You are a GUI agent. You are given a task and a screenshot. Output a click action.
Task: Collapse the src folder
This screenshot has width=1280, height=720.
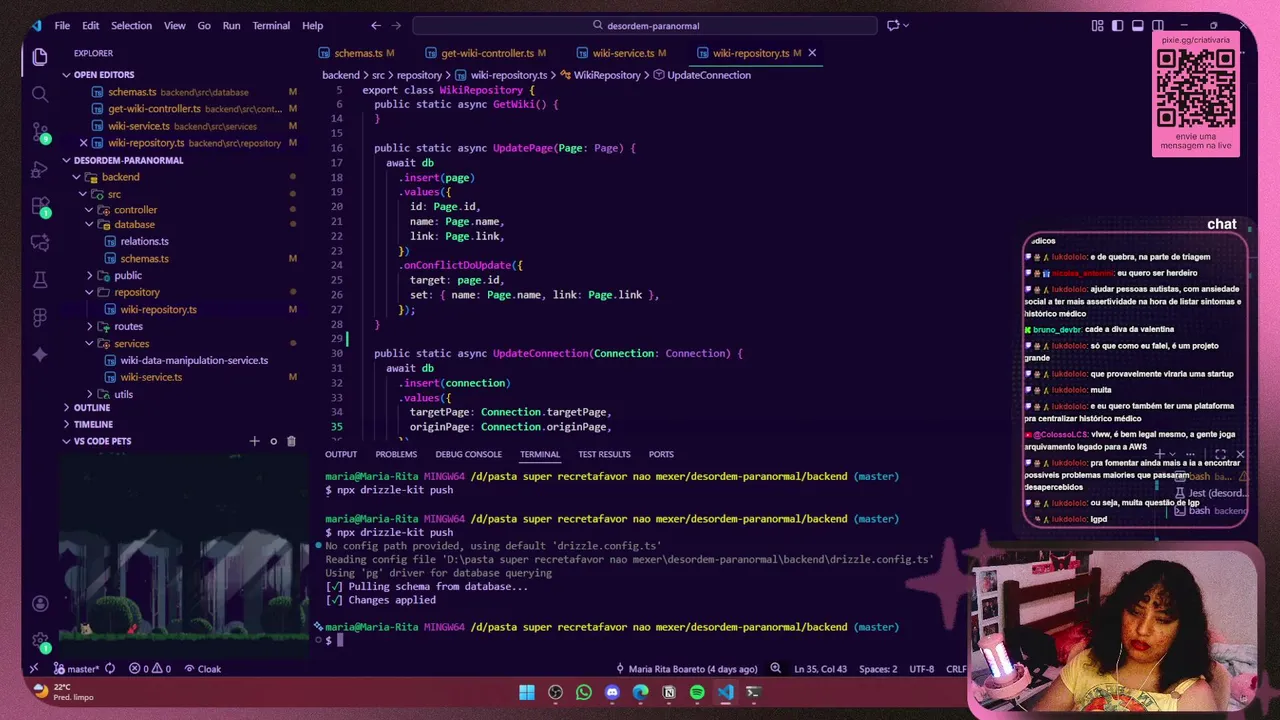click(x=83, y=194)
